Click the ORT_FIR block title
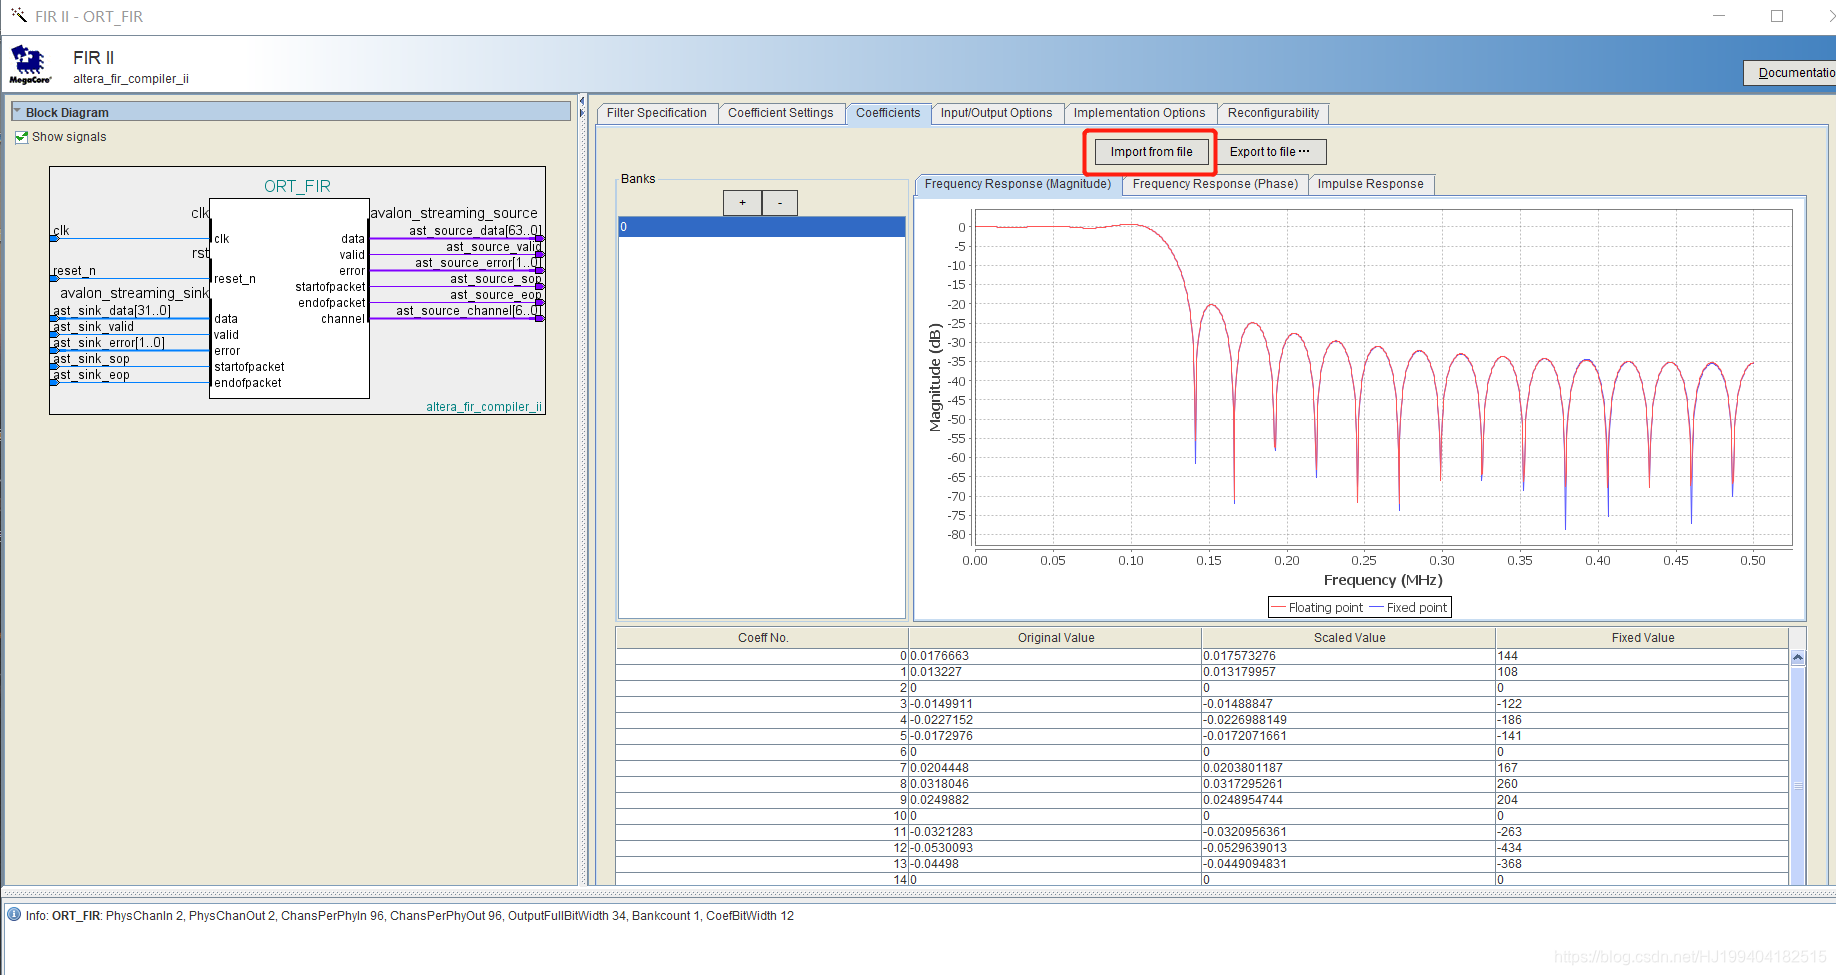Viewport: 1836px width, 975px height. pos(297,186)
